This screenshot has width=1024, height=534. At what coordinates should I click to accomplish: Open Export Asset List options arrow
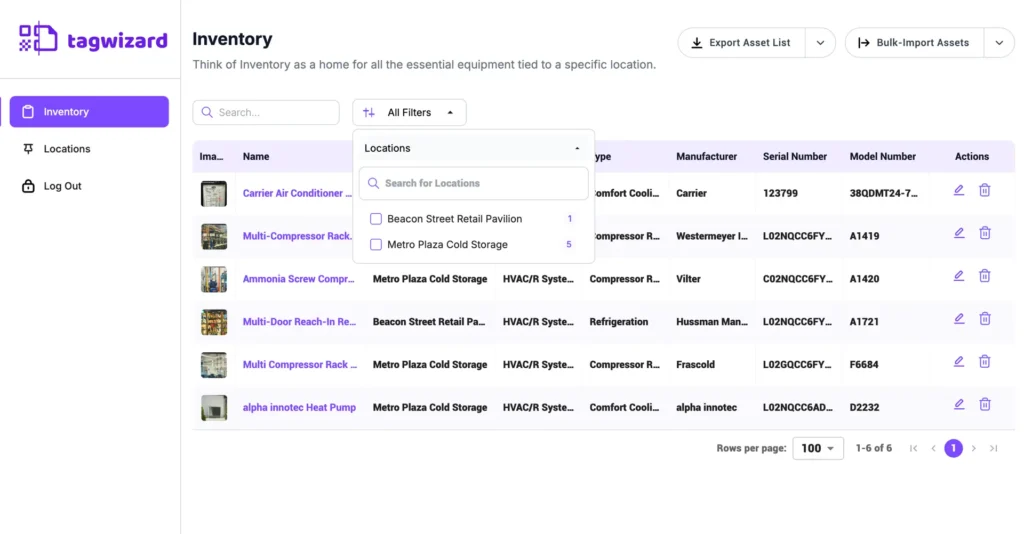coord(820,42)
